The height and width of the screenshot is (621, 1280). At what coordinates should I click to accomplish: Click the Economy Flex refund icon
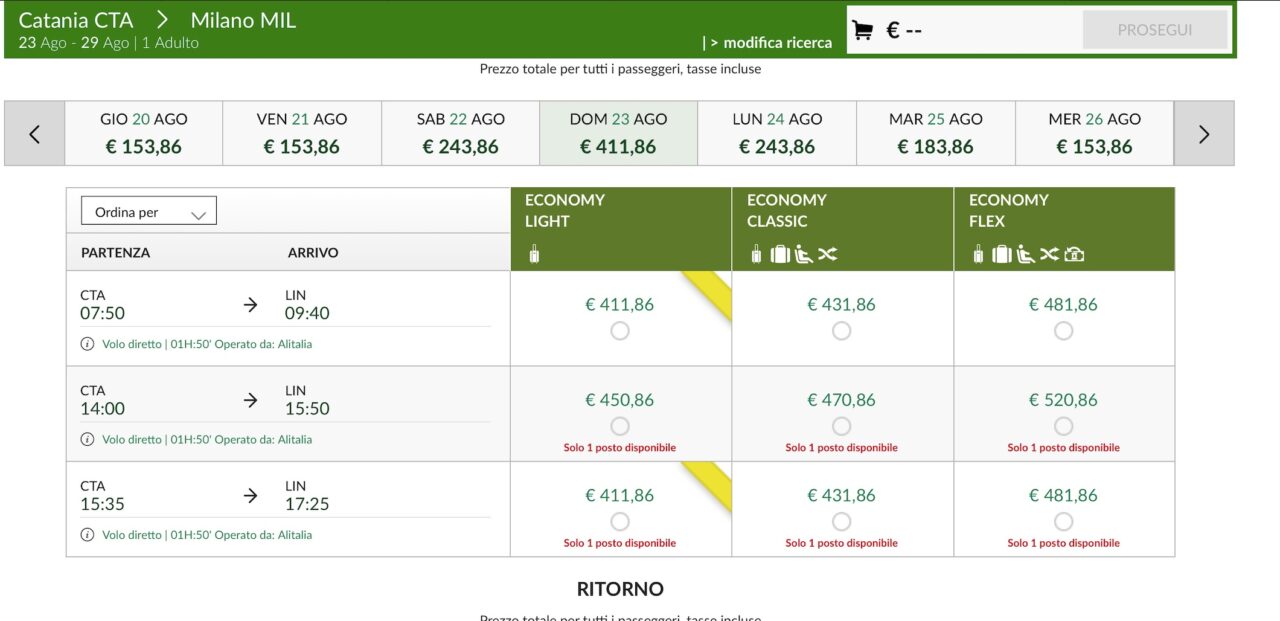coord(1074,255)
